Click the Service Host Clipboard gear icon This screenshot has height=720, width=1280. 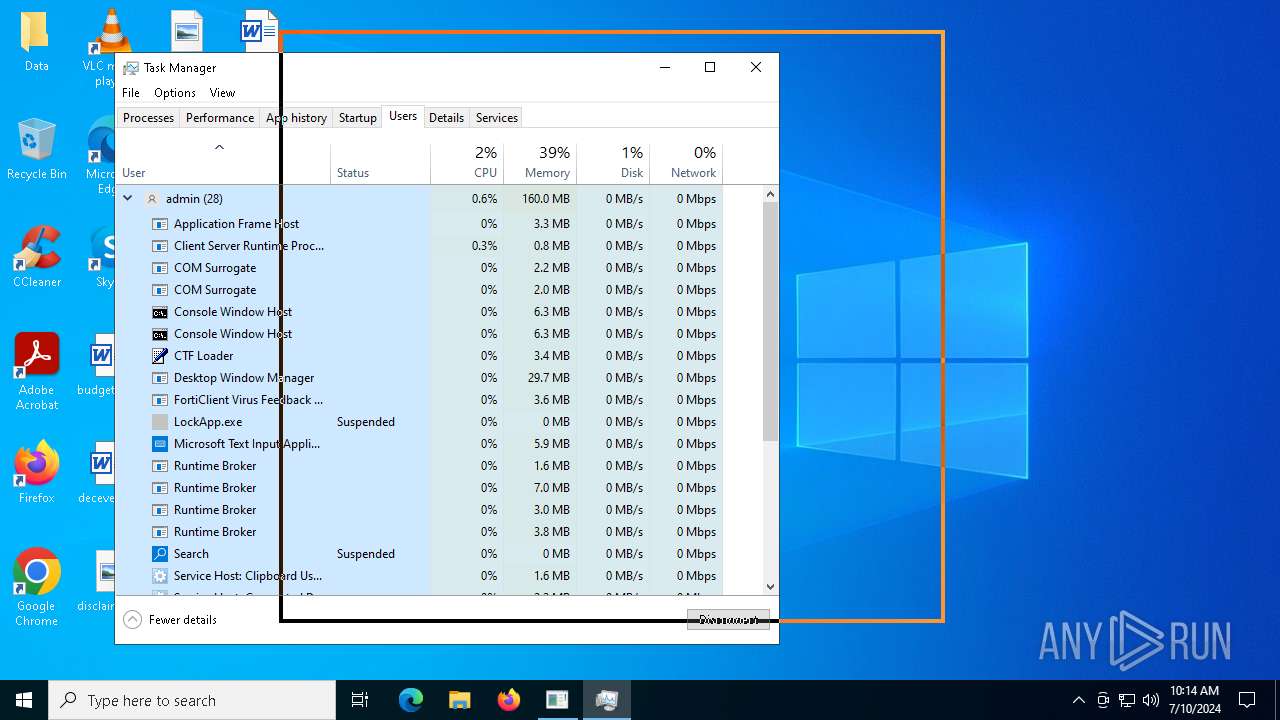pos(160,576)
